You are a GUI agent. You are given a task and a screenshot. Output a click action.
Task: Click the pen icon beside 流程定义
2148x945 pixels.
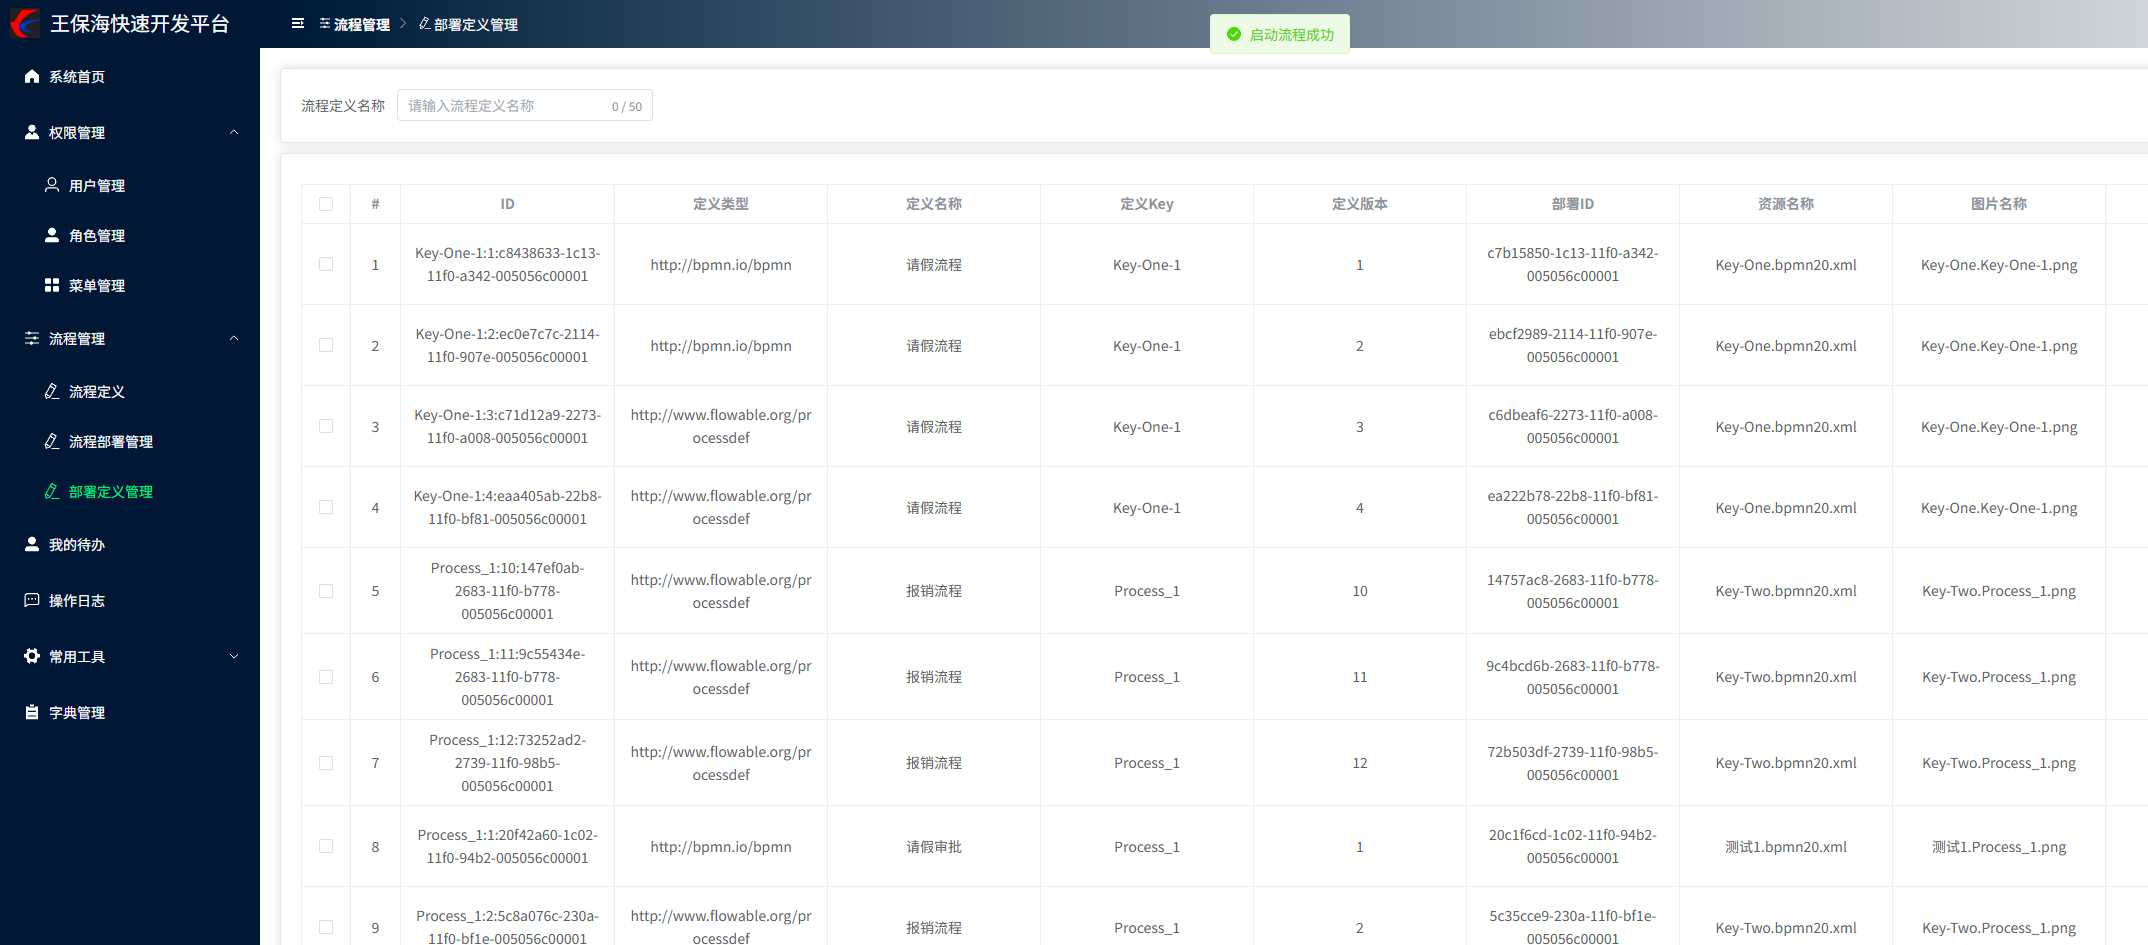[52, 391]
